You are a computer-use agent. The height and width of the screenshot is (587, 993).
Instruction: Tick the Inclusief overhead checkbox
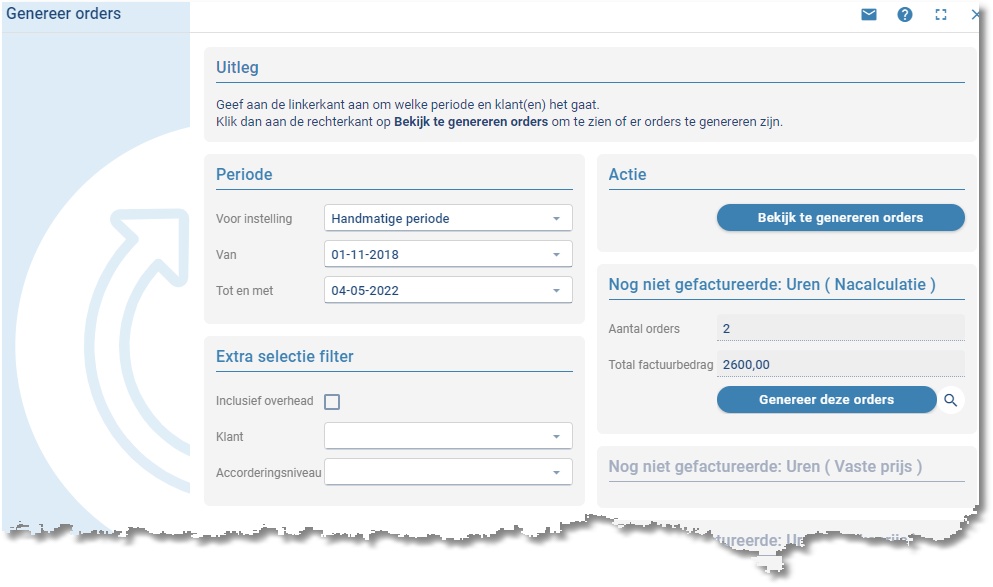point(332,402)
